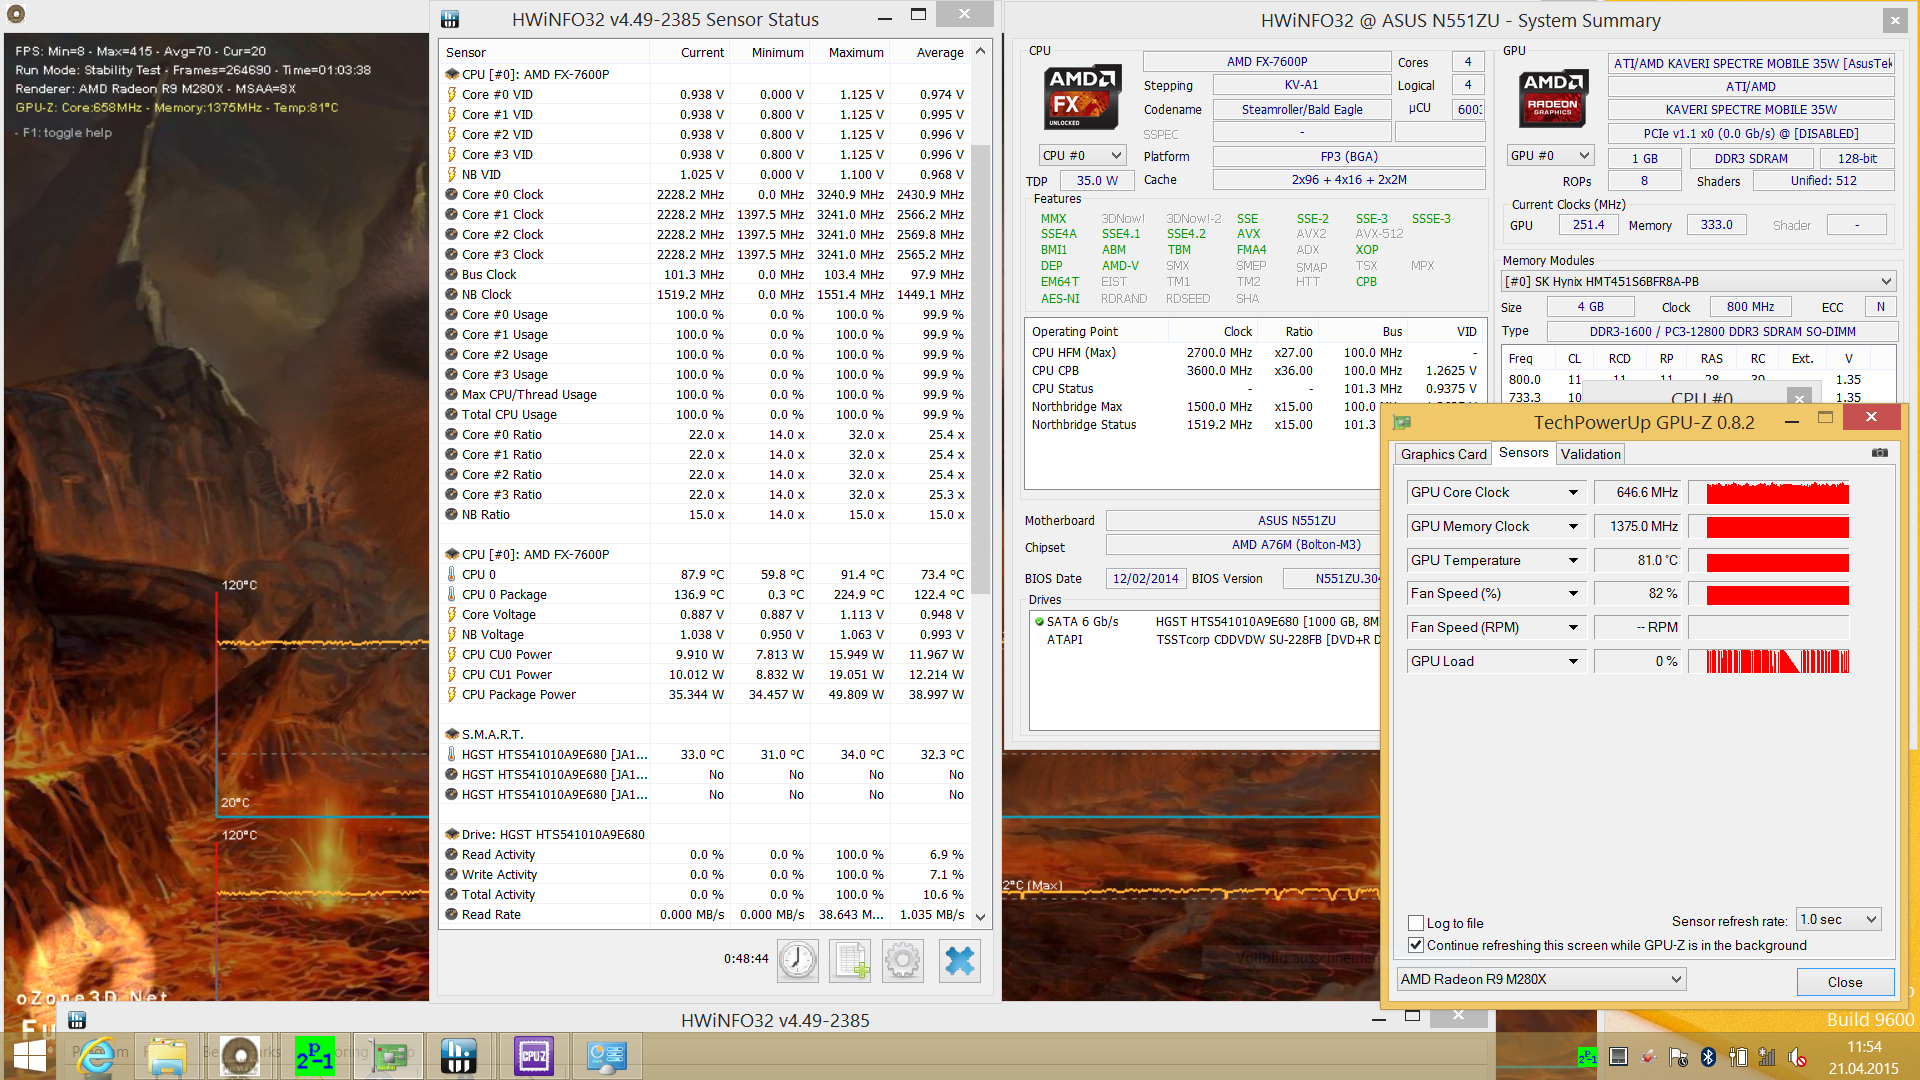
Task: Enable the Log to file checkbox
Action: pos(1416,923)
